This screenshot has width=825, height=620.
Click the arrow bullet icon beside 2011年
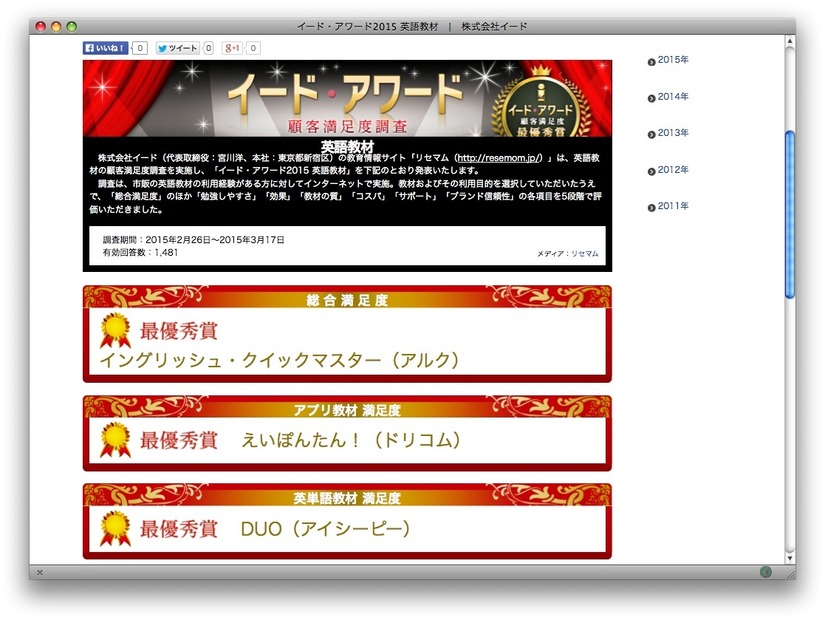click(x=651, y=208)
